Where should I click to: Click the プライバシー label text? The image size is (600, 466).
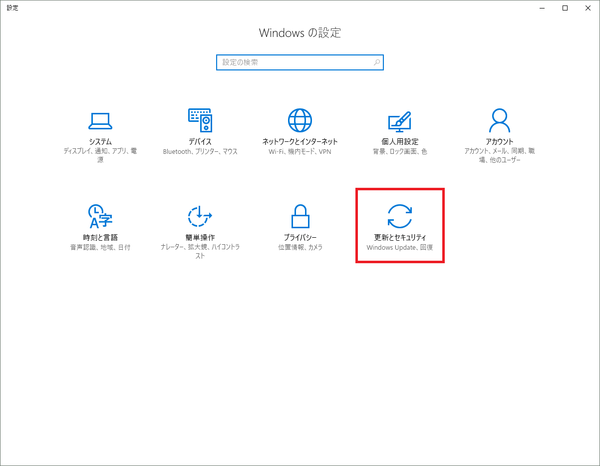tap(300, 238)
